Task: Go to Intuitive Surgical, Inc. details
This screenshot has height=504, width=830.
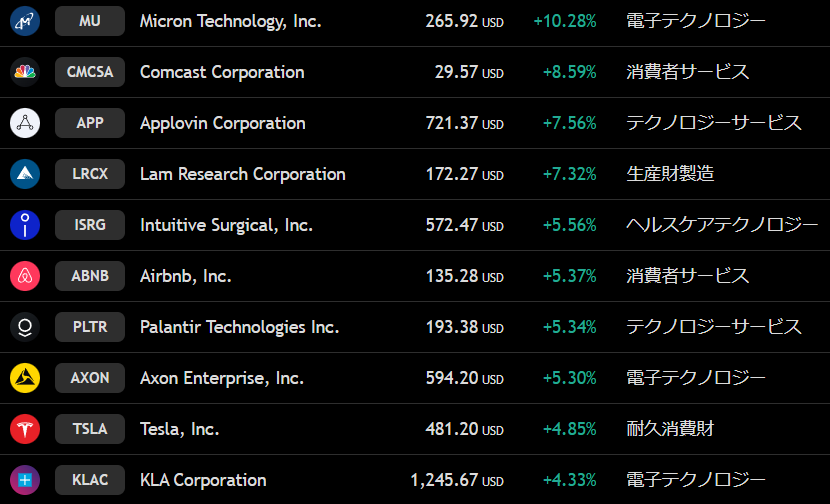Action: pos(226,225)
